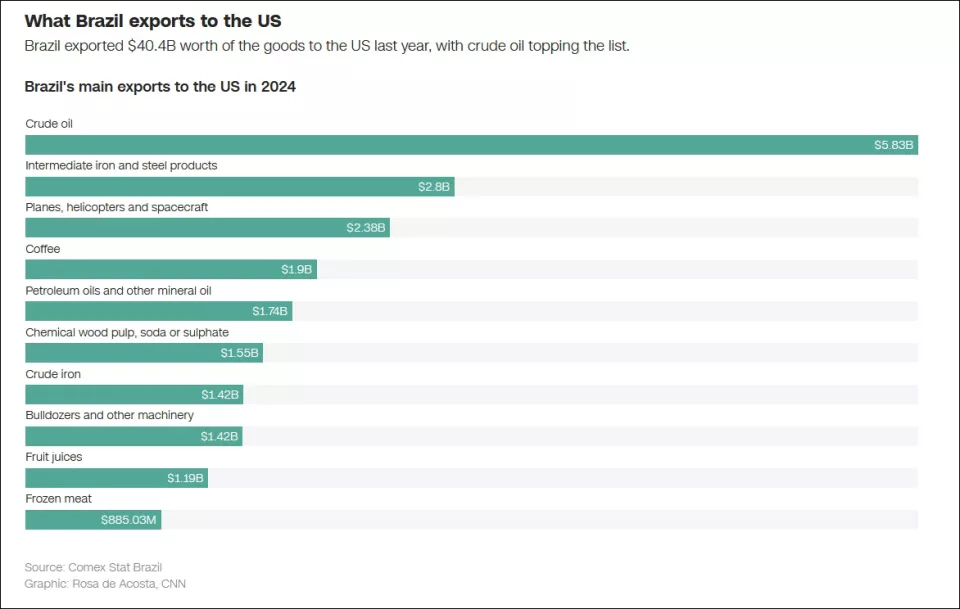
Task: Click the subtitle mentioning $40.4B in goods
Action: (x=327, y=46)
